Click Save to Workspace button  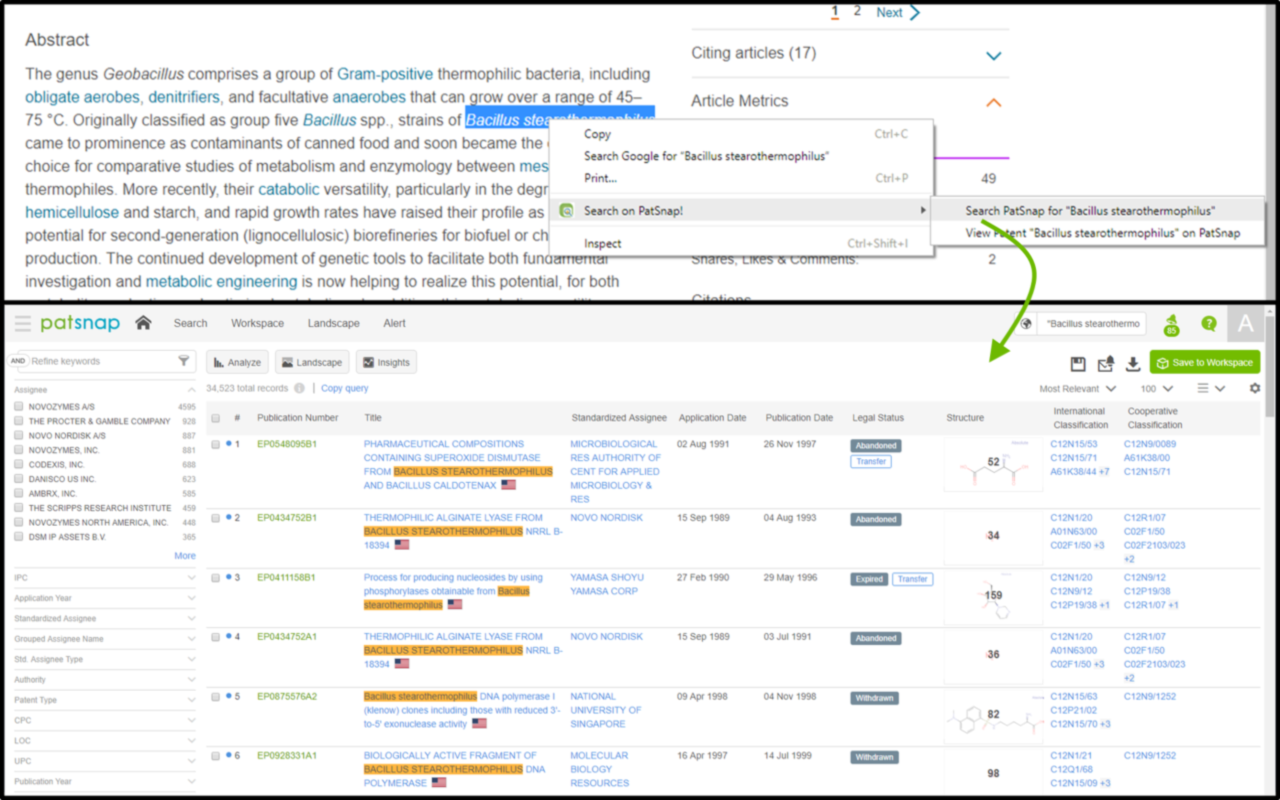tap(1205, 362)
